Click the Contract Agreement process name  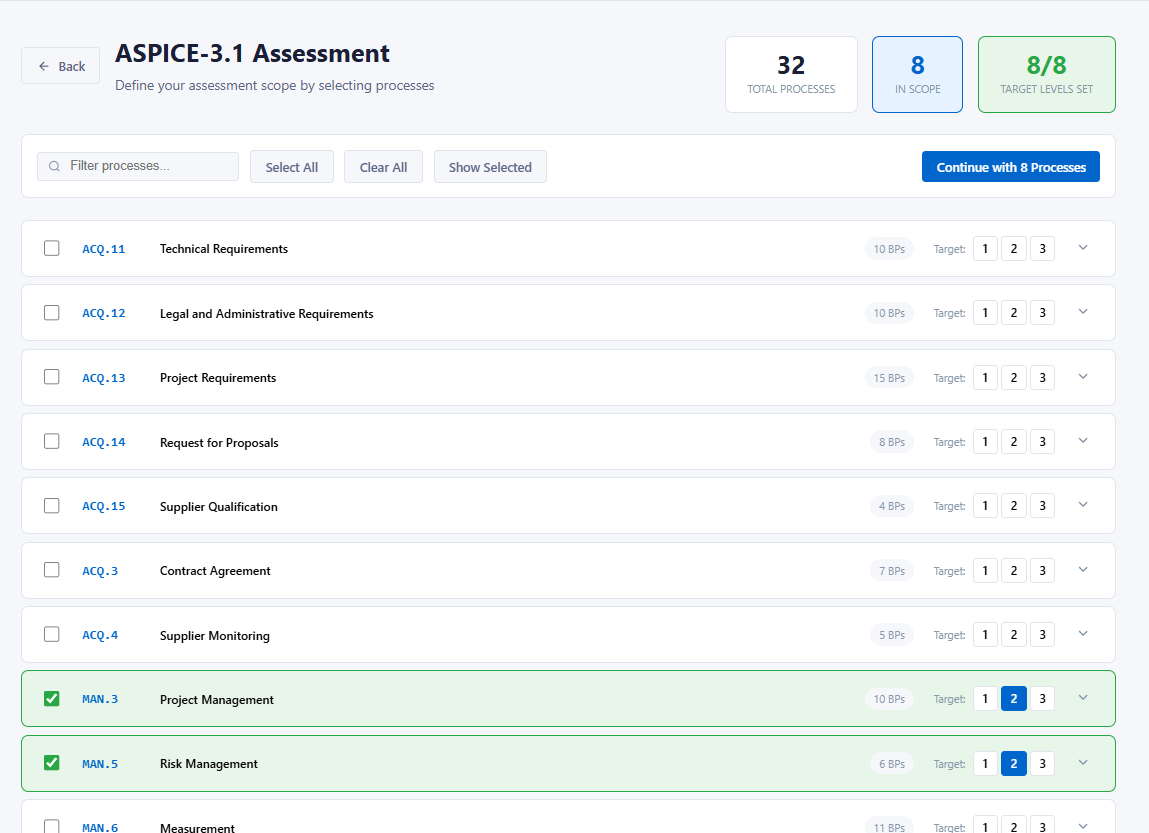tap(215, 571)
